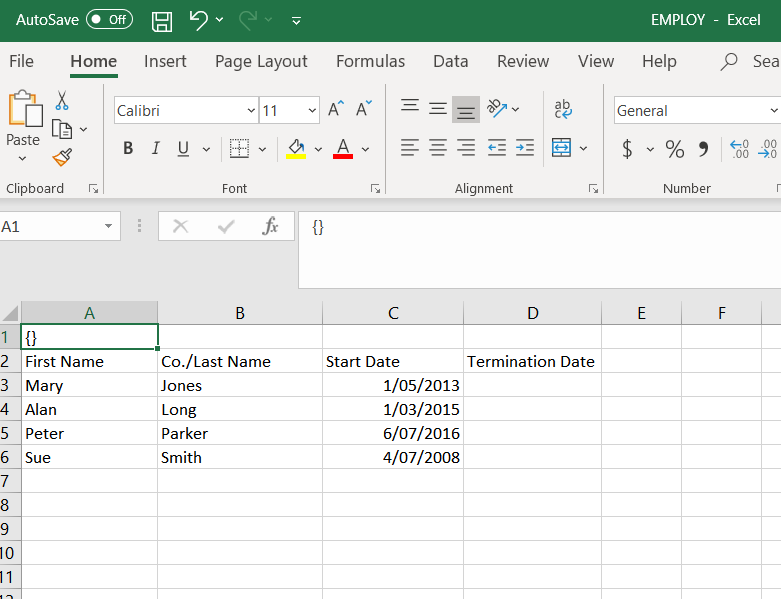Expand the General number format dropdown
The width and height of the screenshot is (781, 599).
(x=773, y=111)
